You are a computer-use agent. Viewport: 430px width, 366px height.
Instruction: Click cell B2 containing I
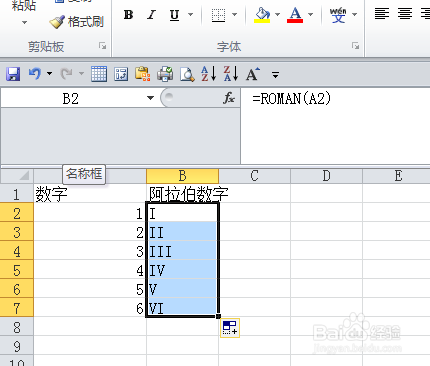tap(183, 212)
